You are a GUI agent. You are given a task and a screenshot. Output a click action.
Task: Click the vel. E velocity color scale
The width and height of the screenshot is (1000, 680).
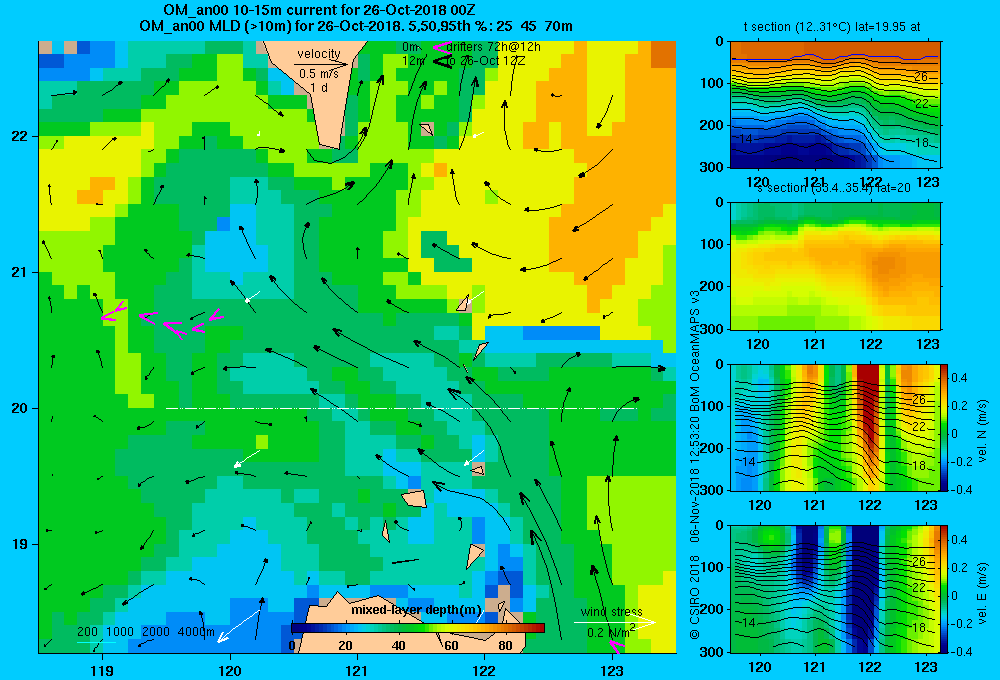tap(944, 589)
